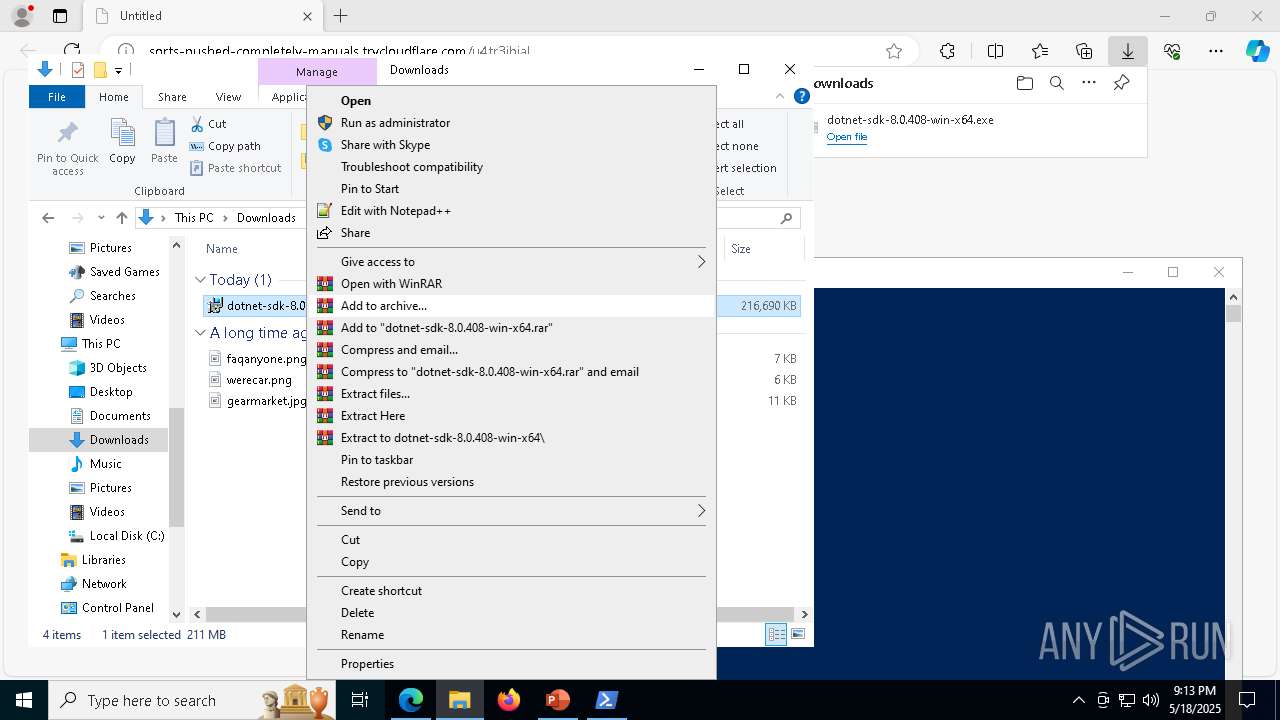This screenshot has width=1280, height=720.
Task: Select file faqanyone.png
Action: [258, 358]
